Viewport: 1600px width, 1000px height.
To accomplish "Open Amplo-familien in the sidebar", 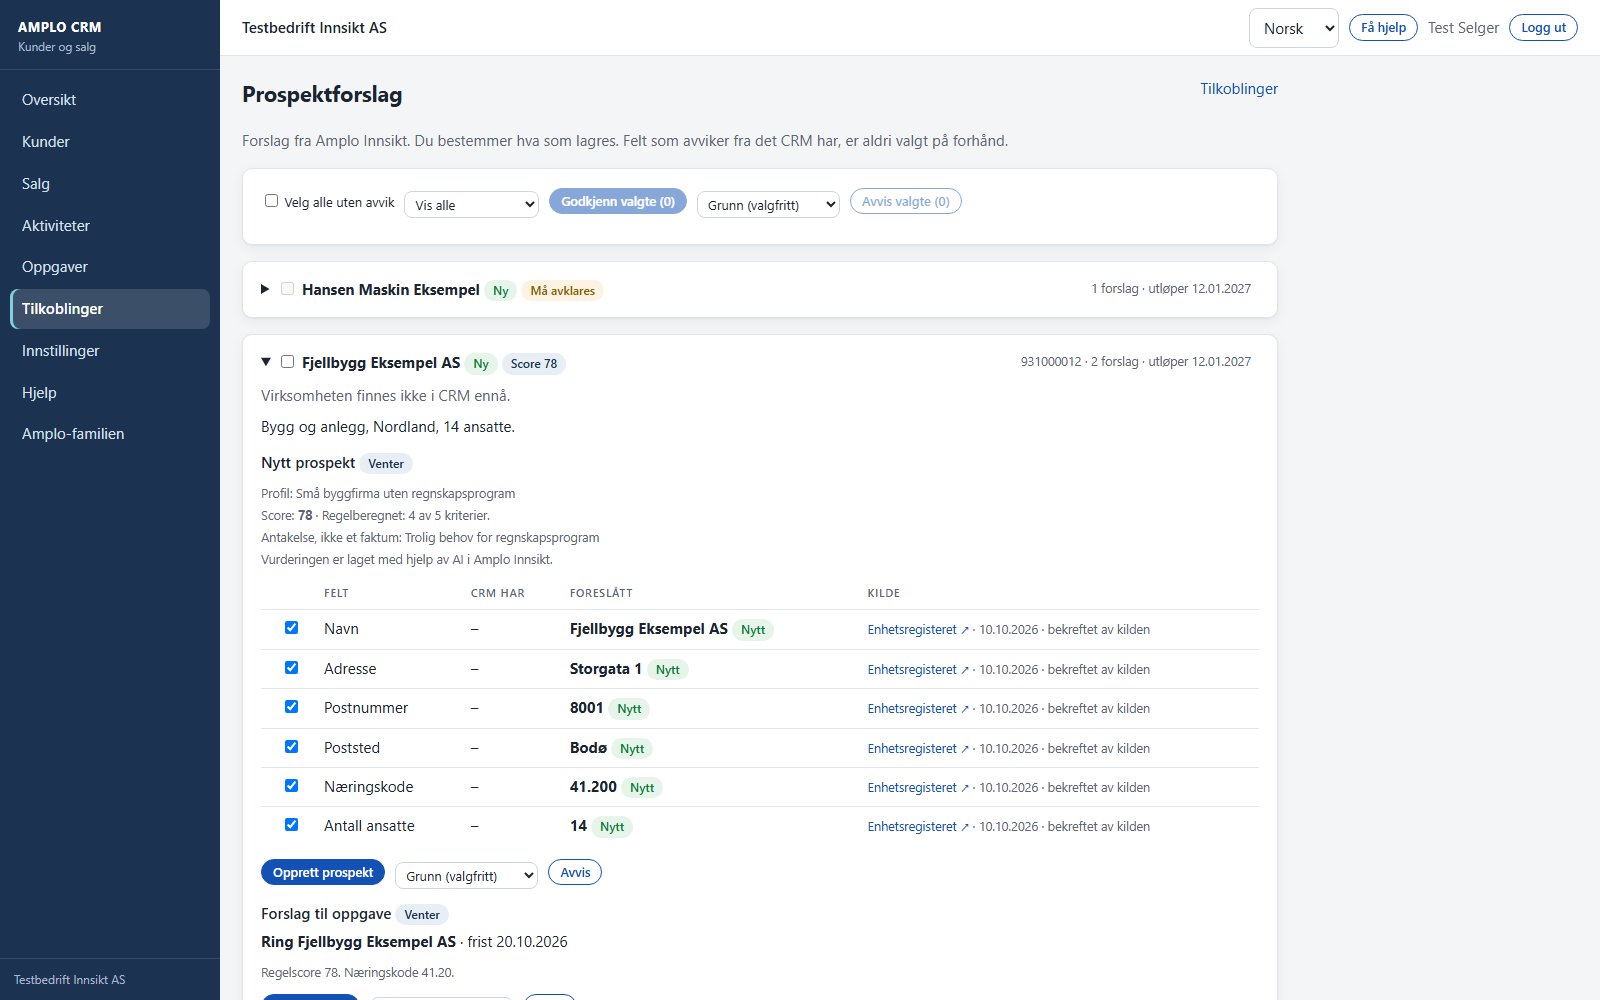I will [110, 434].
